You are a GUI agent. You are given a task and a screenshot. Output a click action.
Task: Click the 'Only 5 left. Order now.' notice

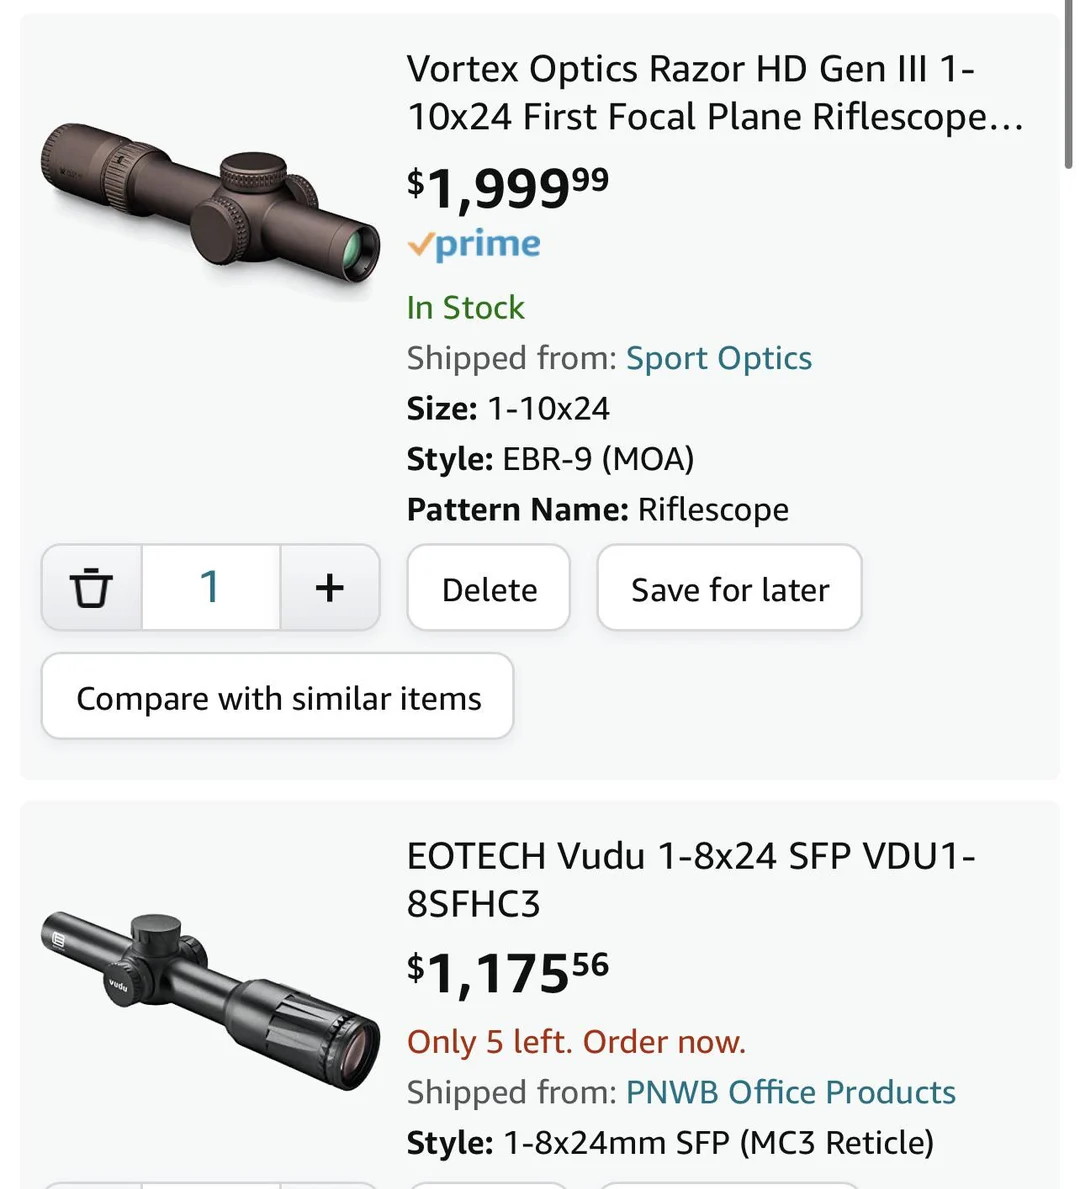click(x=576, y=1042)
